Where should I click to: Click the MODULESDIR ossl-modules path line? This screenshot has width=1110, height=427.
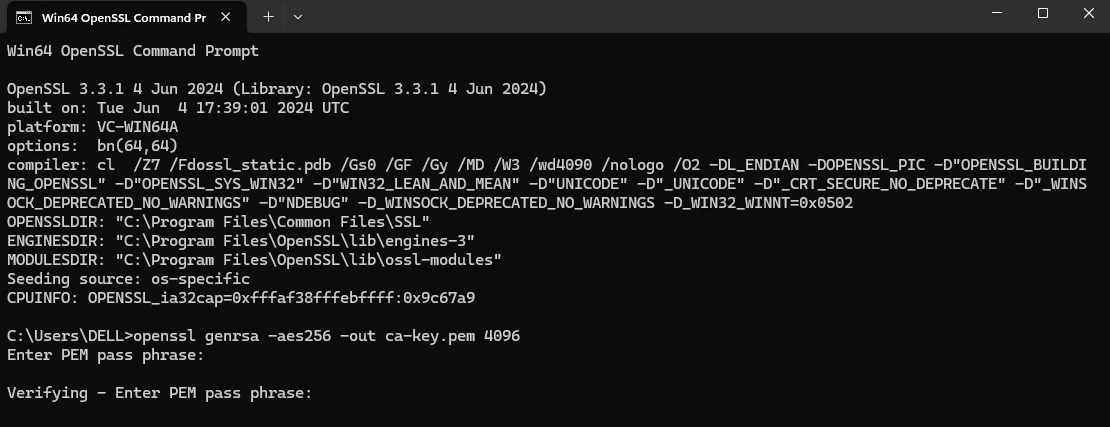tap(254, 260)
